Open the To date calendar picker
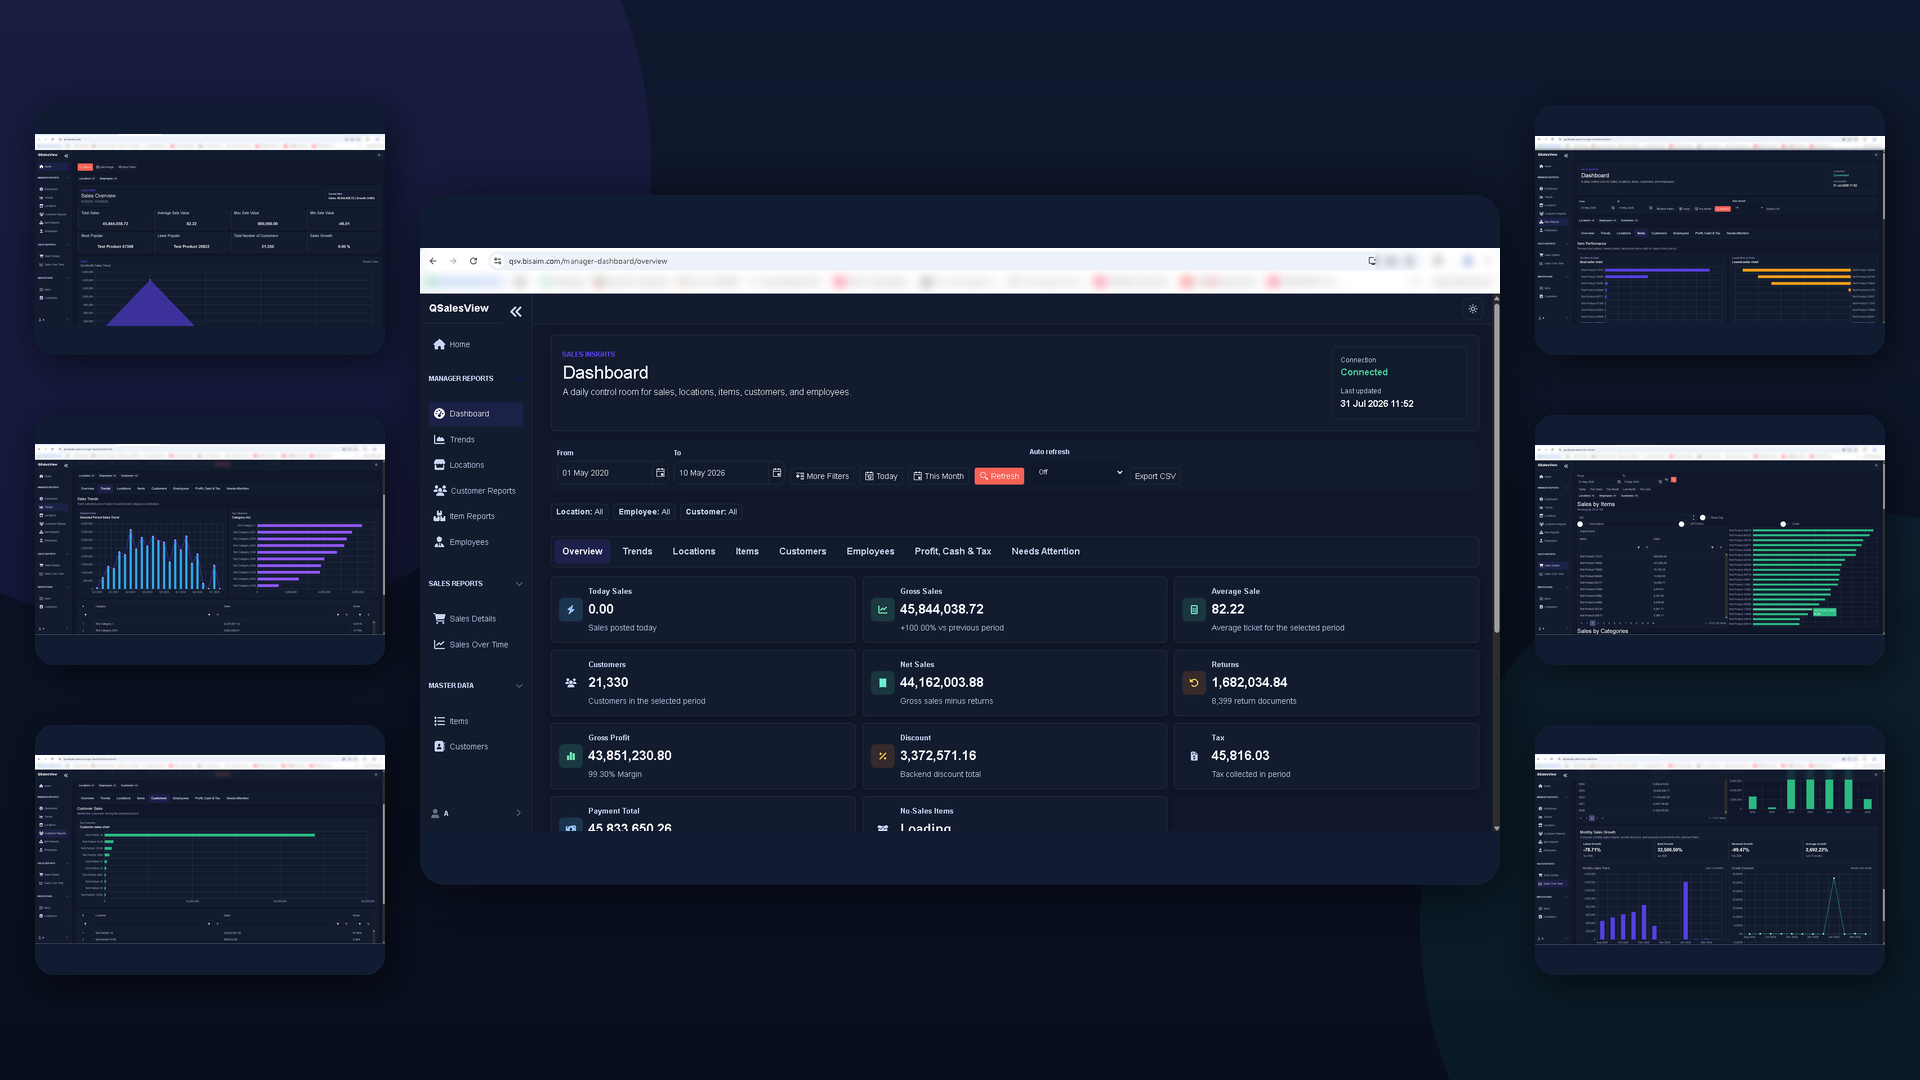Image resolution: width=1920 pixels, height=1080 pixels. (x=777, y=473)
